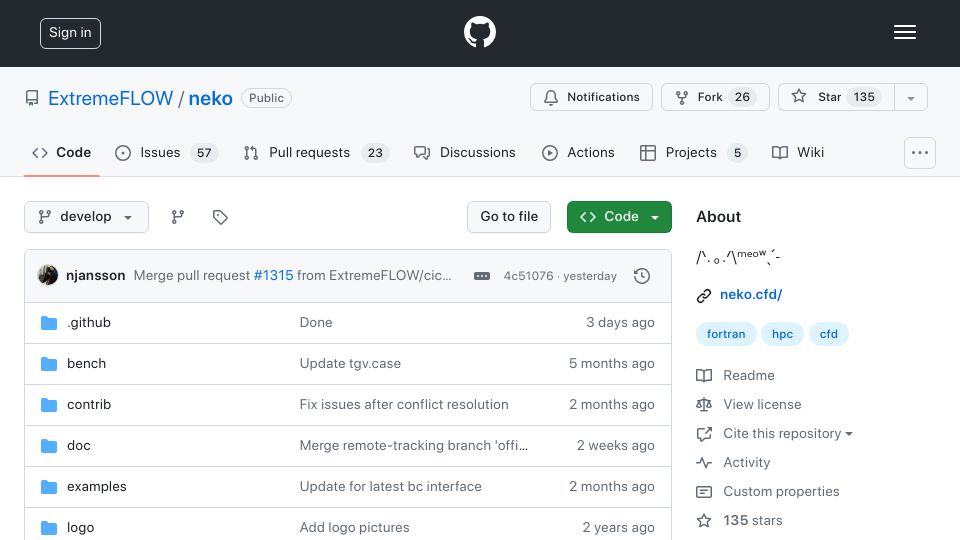Viewport: 960px width, 540px height.
Task: Expand the commit message ellipsis
Action: pos(482,276)
